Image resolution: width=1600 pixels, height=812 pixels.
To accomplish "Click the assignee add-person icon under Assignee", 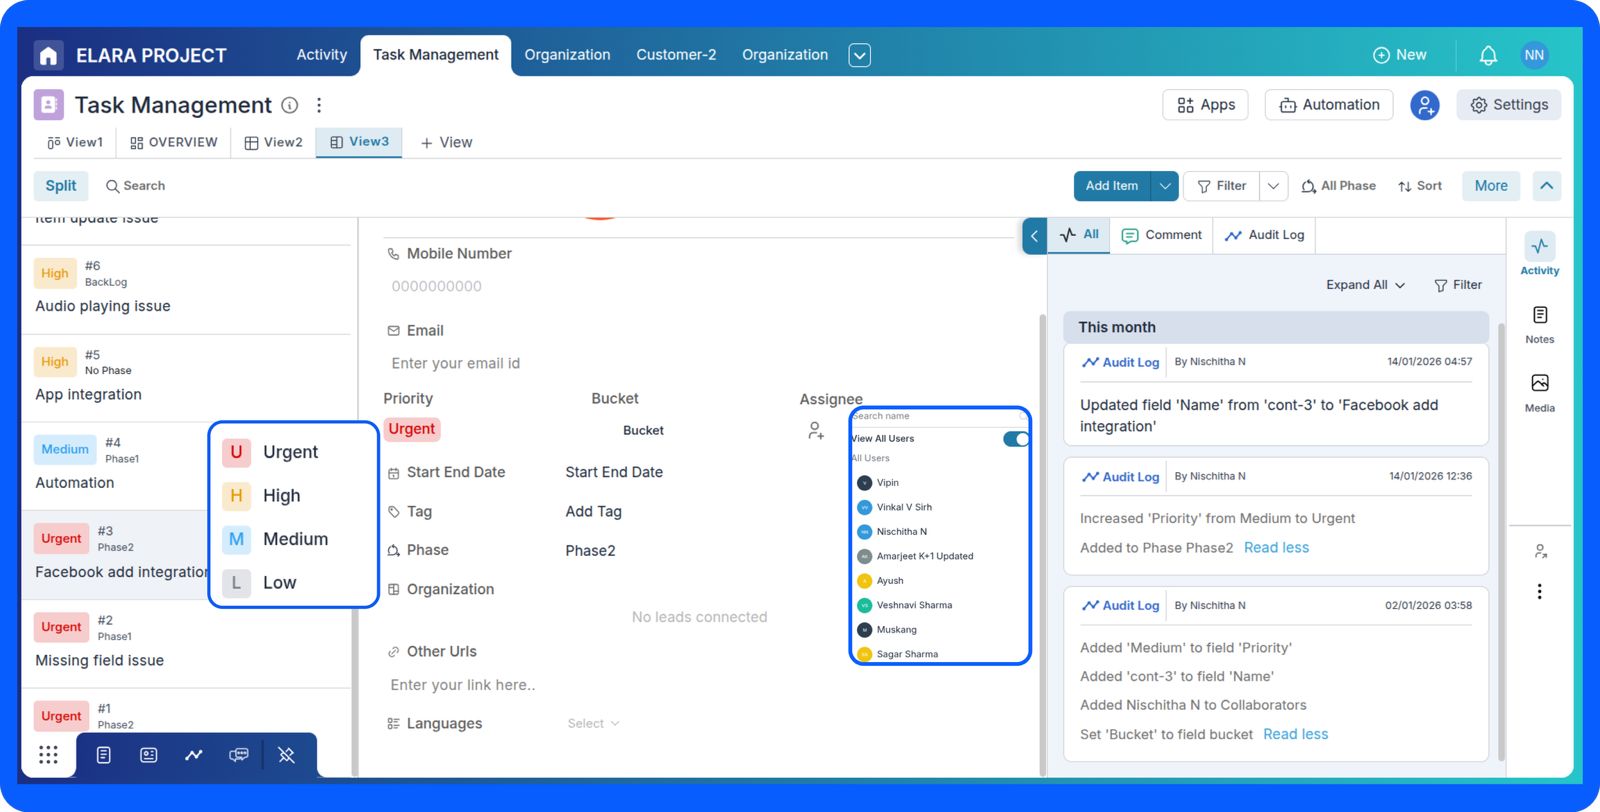I will click(816, 431).
